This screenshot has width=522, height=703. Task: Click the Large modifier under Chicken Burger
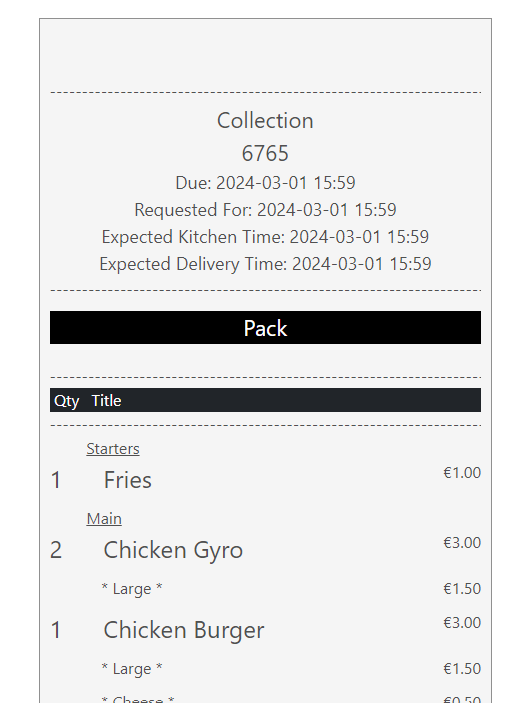pyautogui.click(x=132, y=668)
